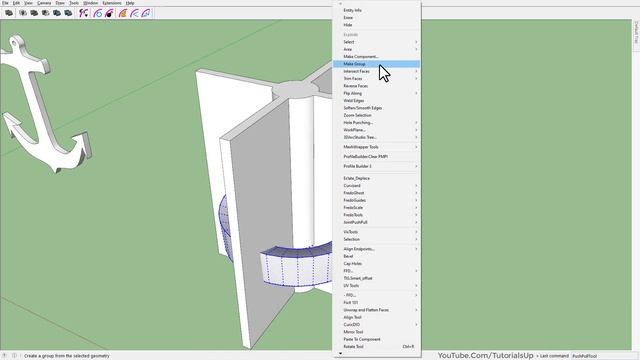This screenshot has width=640, height=360.
Task: Click the anchor model in the viewport
Action: click(45, 104)
